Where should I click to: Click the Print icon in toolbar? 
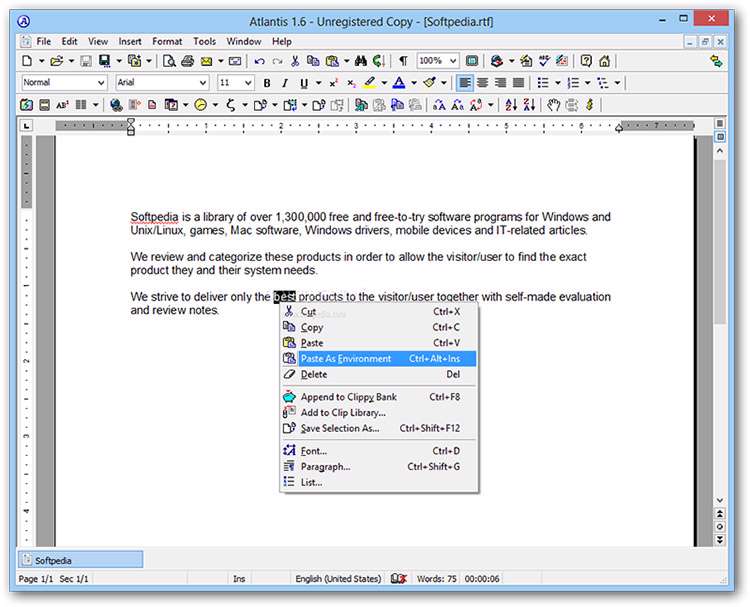[187, 61]
